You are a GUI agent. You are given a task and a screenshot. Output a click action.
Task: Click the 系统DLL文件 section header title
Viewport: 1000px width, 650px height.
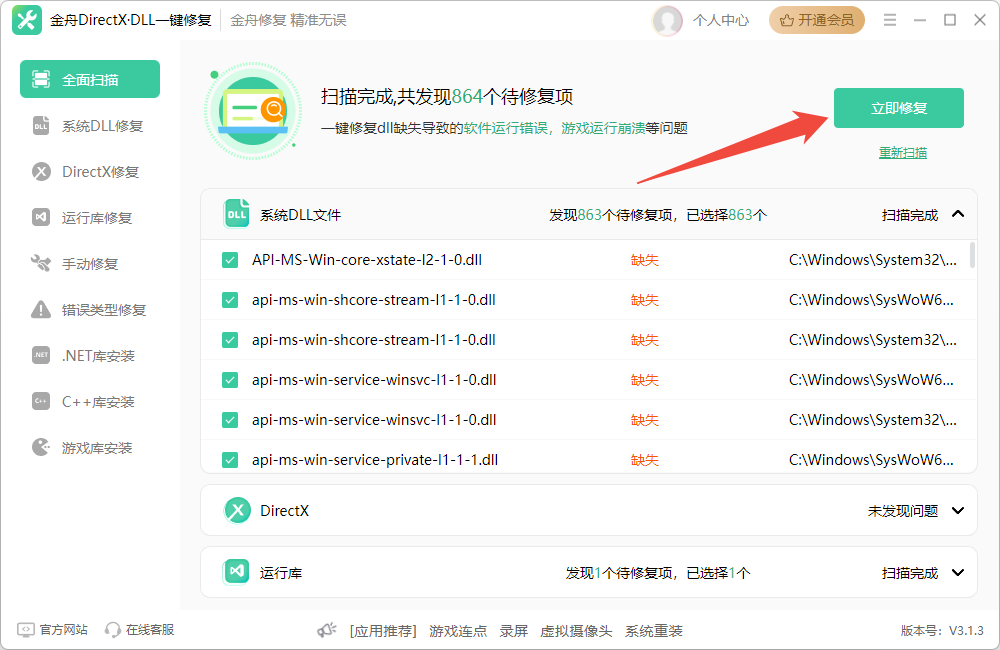tap(300, 215)
